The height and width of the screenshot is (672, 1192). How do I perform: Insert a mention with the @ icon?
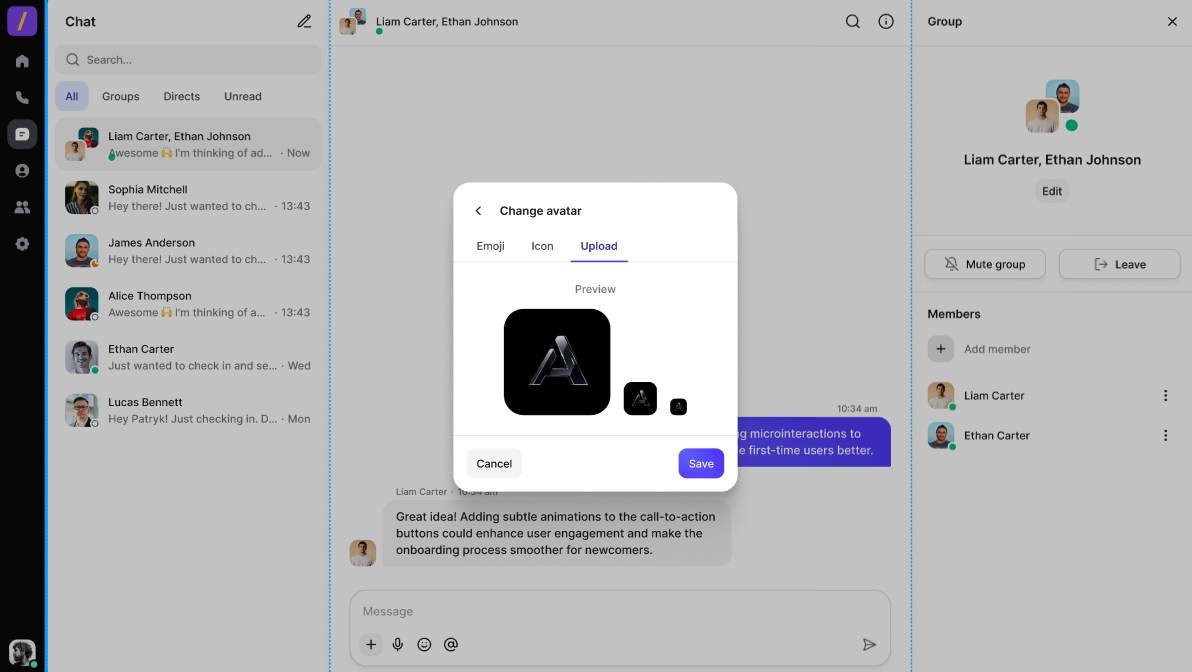(451, 645)
